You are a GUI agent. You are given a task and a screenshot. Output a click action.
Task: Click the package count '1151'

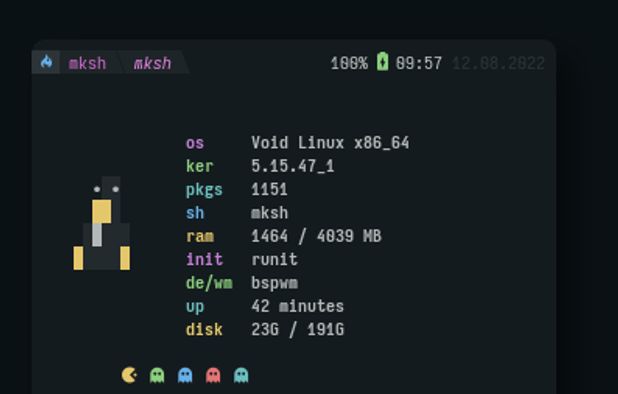coord(270,189)
